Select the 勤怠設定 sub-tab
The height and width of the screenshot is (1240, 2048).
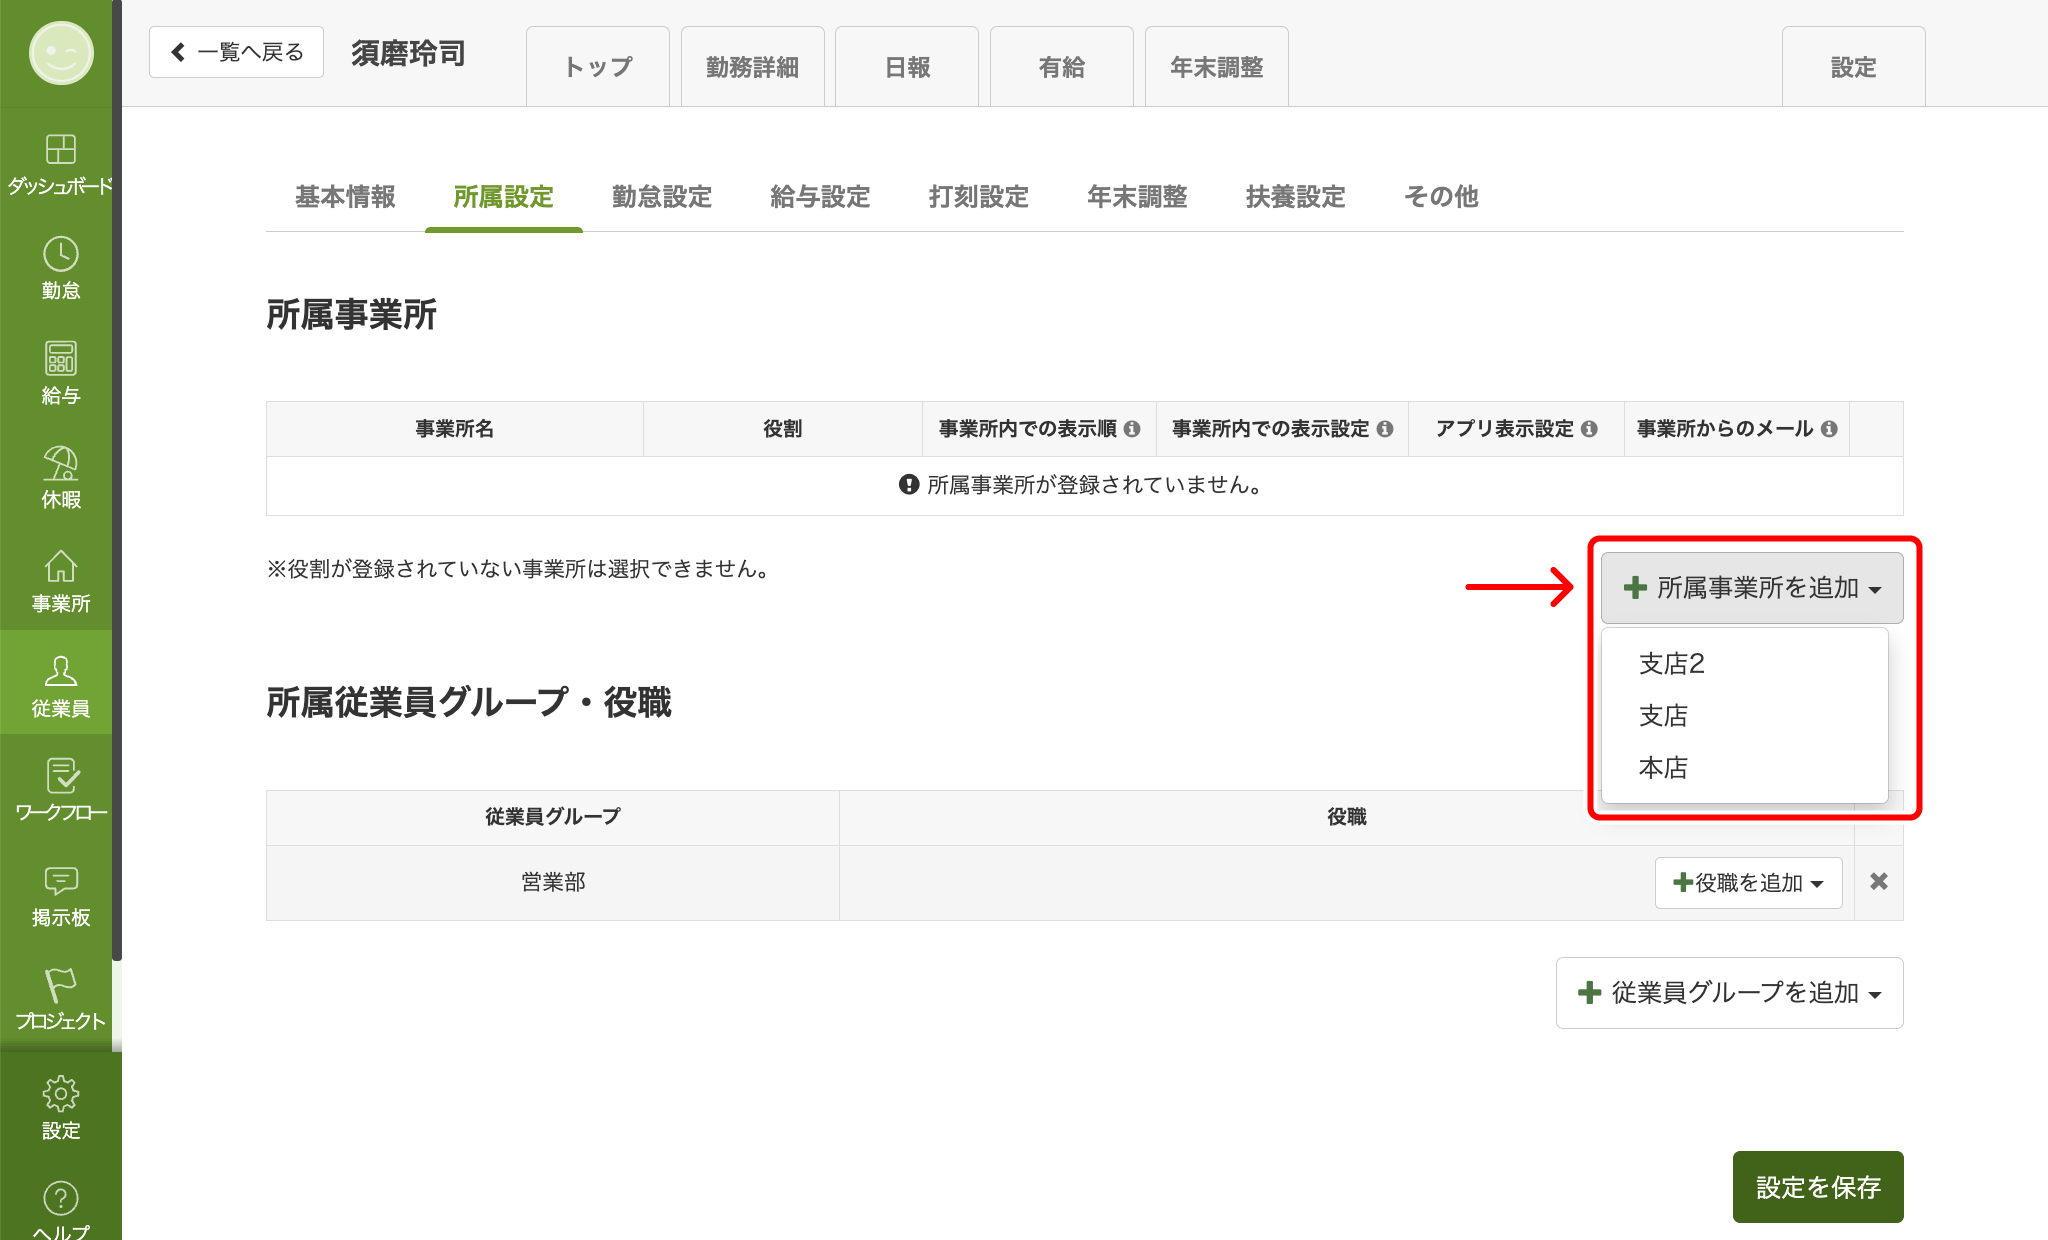click(x=662, y=197)
